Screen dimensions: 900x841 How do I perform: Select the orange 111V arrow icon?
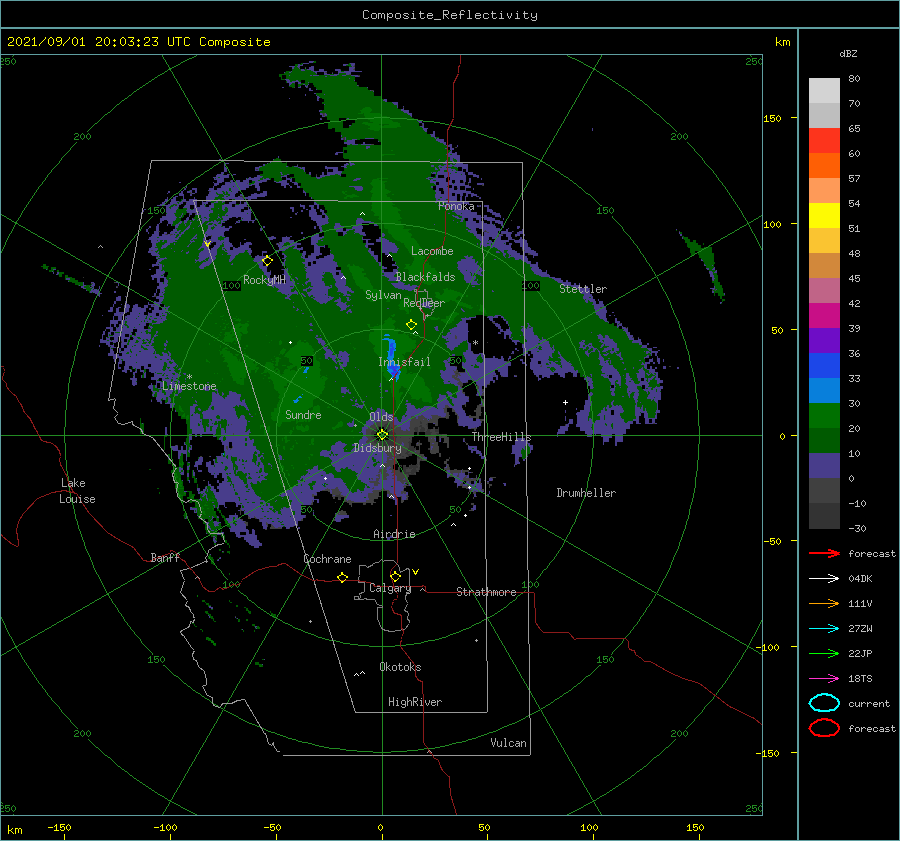pos(824,603)
